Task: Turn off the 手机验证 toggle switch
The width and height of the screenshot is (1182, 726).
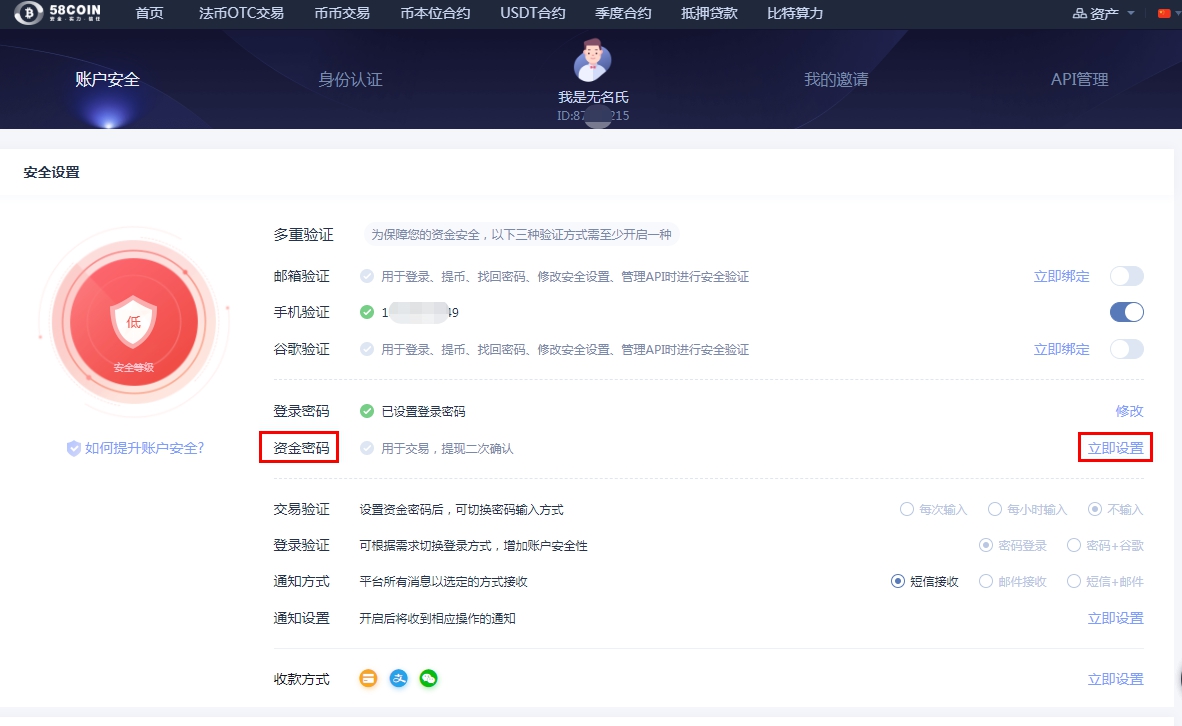Action: tap(1126, 312)
